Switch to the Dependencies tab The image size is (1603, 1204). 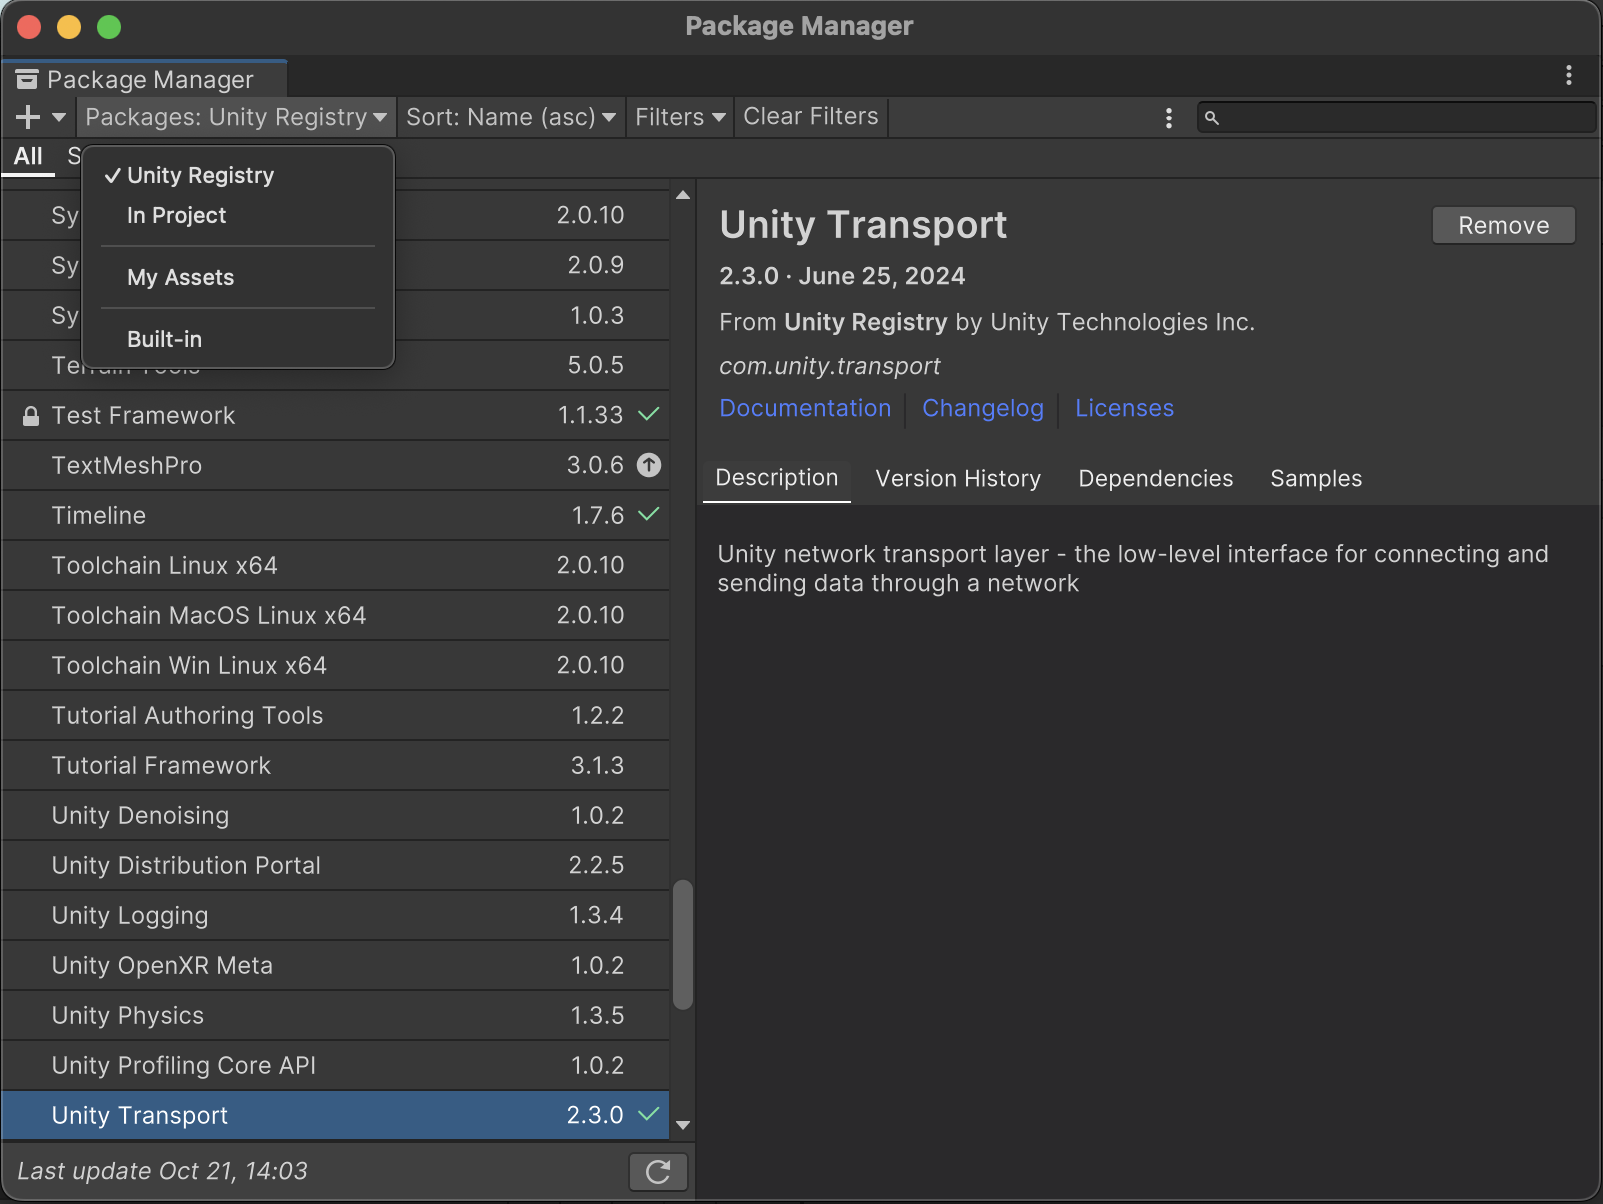(x=1155, y=478)
